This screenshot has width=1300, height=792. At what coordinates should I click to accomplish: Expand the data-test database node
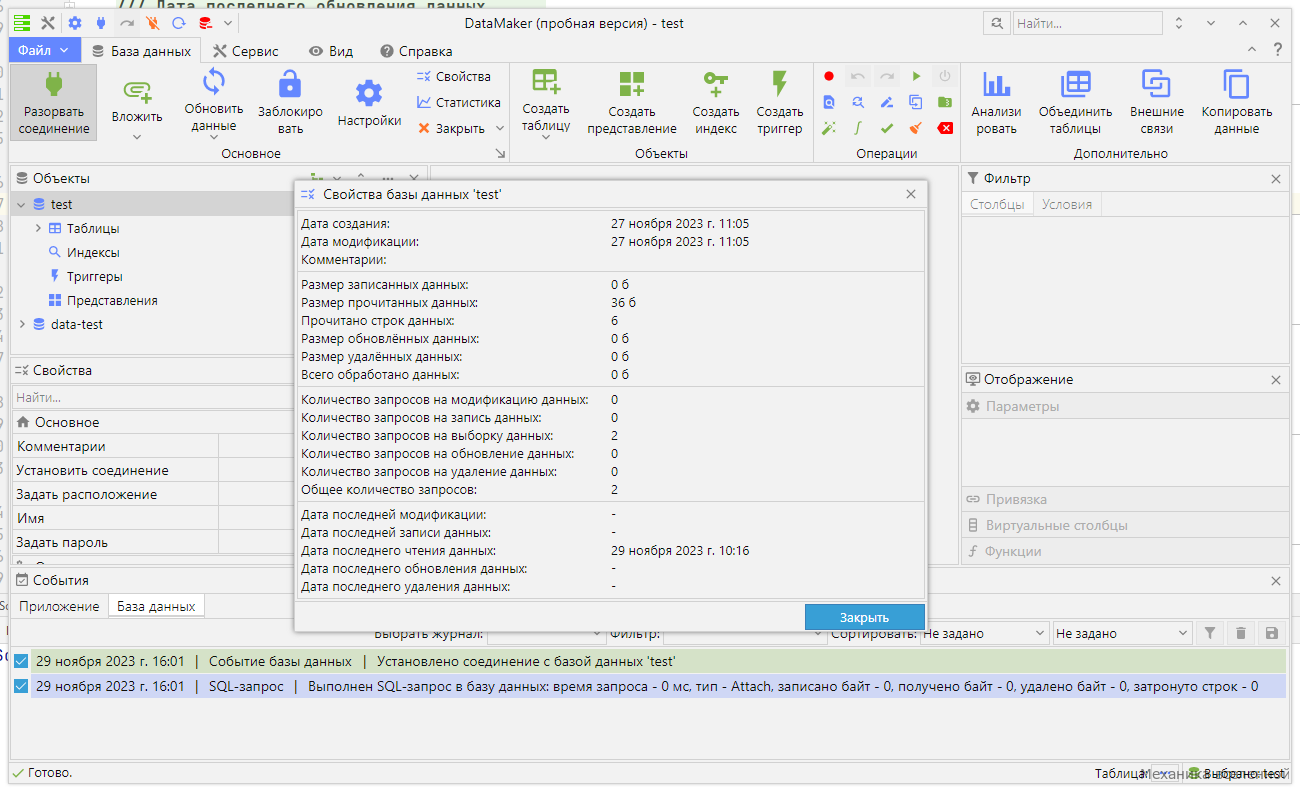point(21,324)
